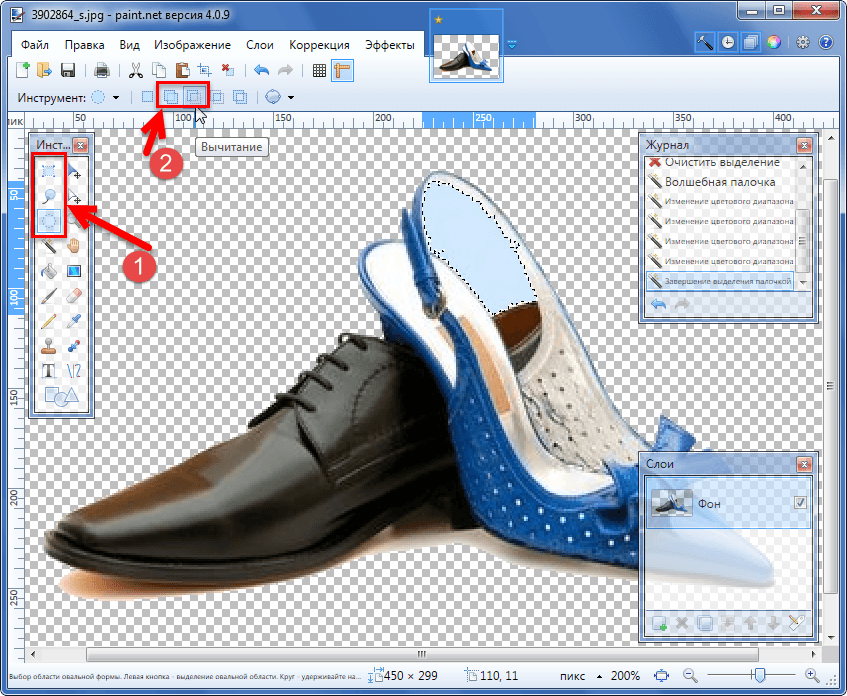Select the Shapes tool
This screenshot has width=847, height=696.
(x=62, y=396)
